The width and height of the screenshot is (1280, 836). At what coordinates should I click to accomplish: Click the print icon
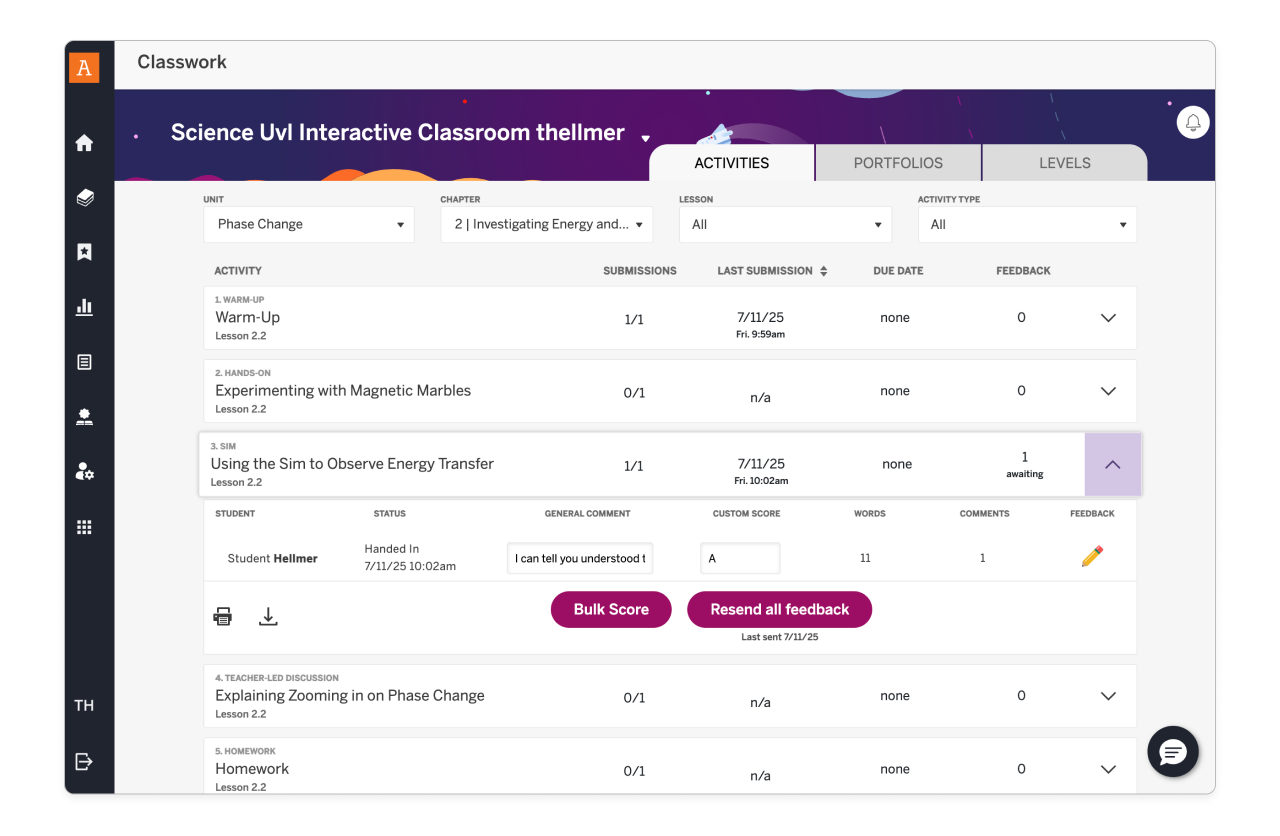pyautogui.click(x=223, y=617)
